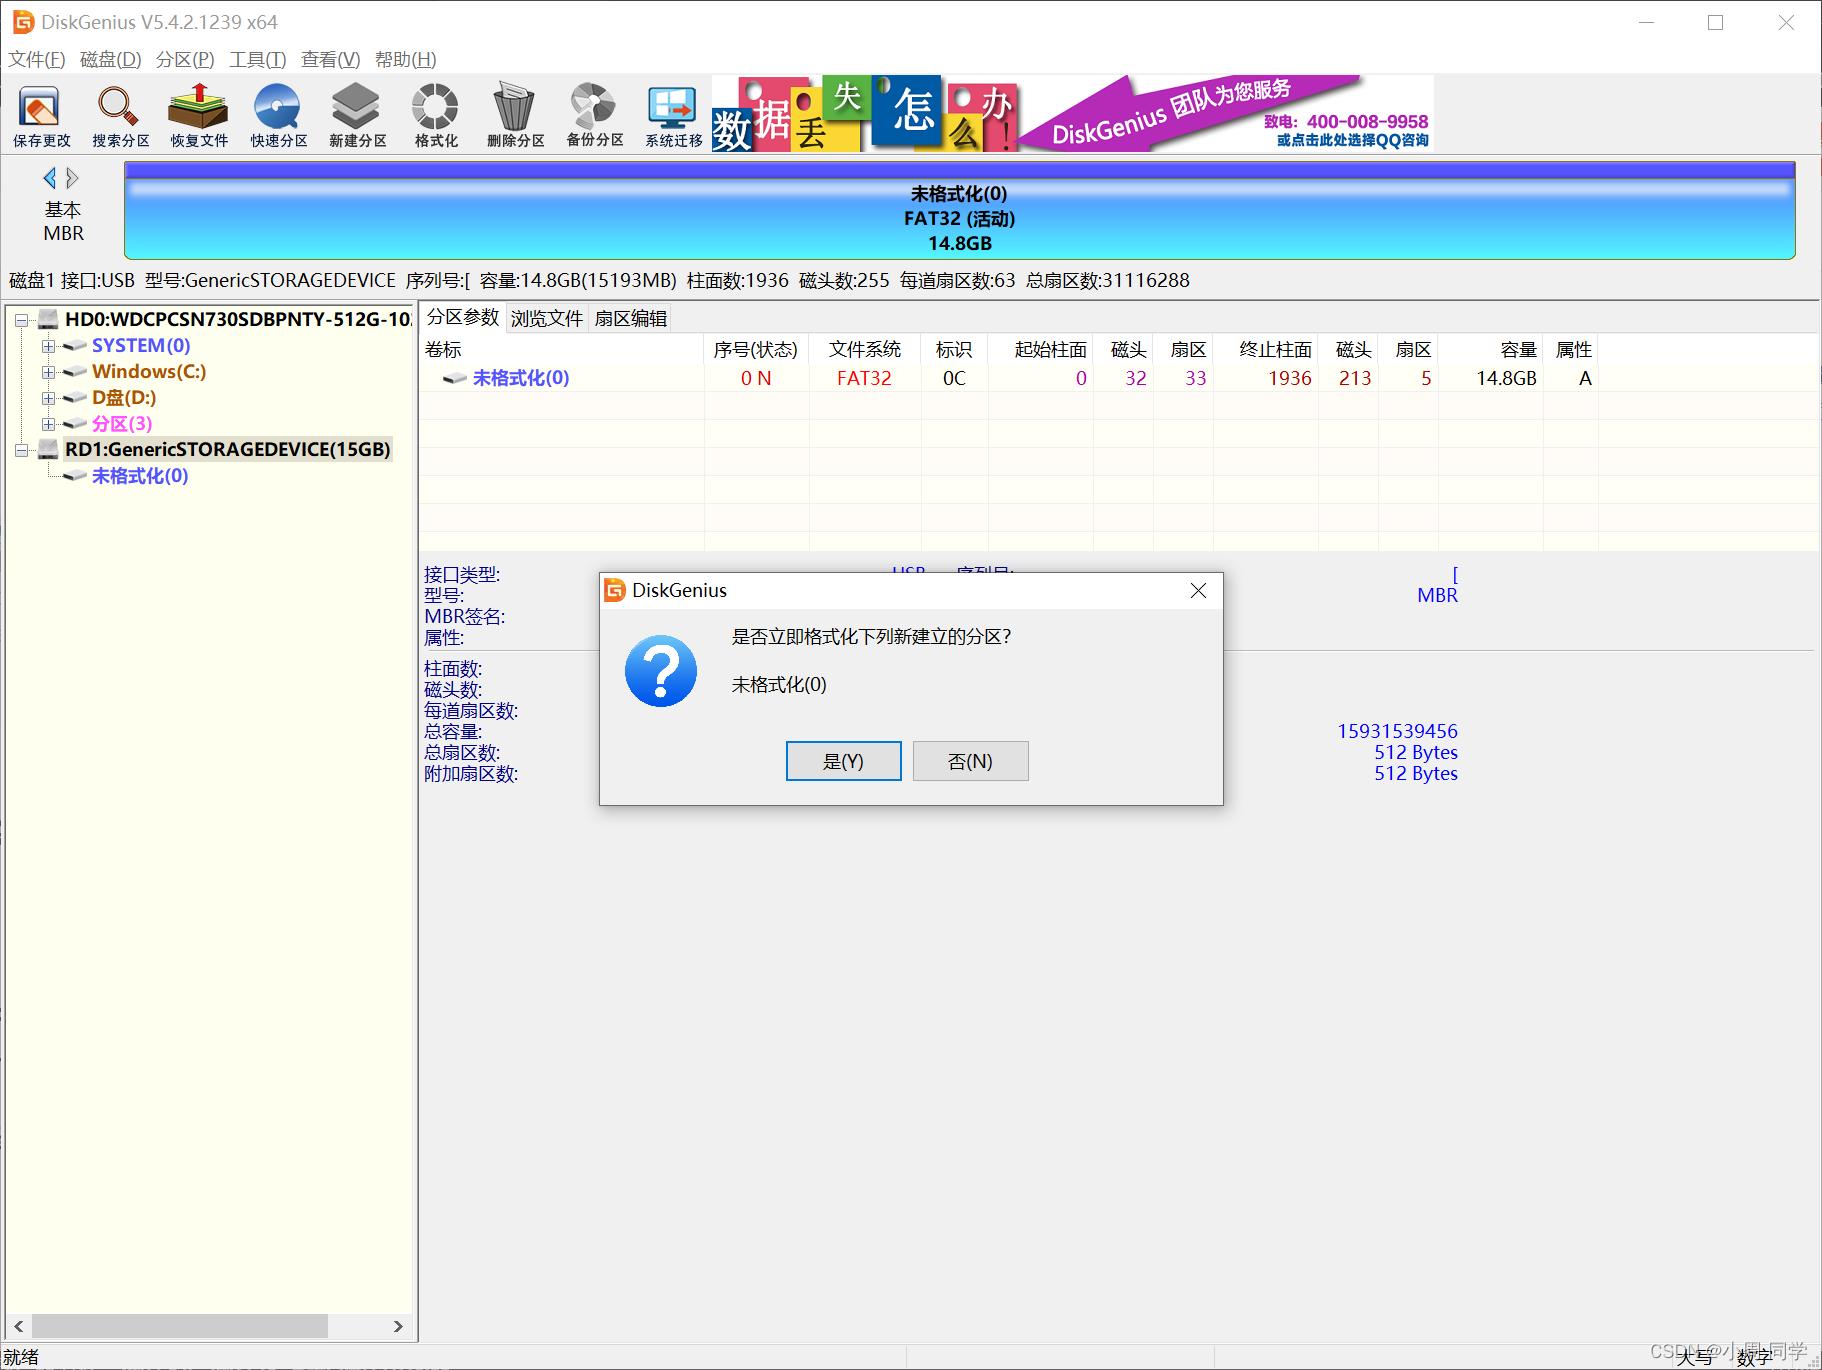The image size is (1822, 1370).
Task: Expand the D盘(D:) tree node
Action: click(x=48, y=398)
